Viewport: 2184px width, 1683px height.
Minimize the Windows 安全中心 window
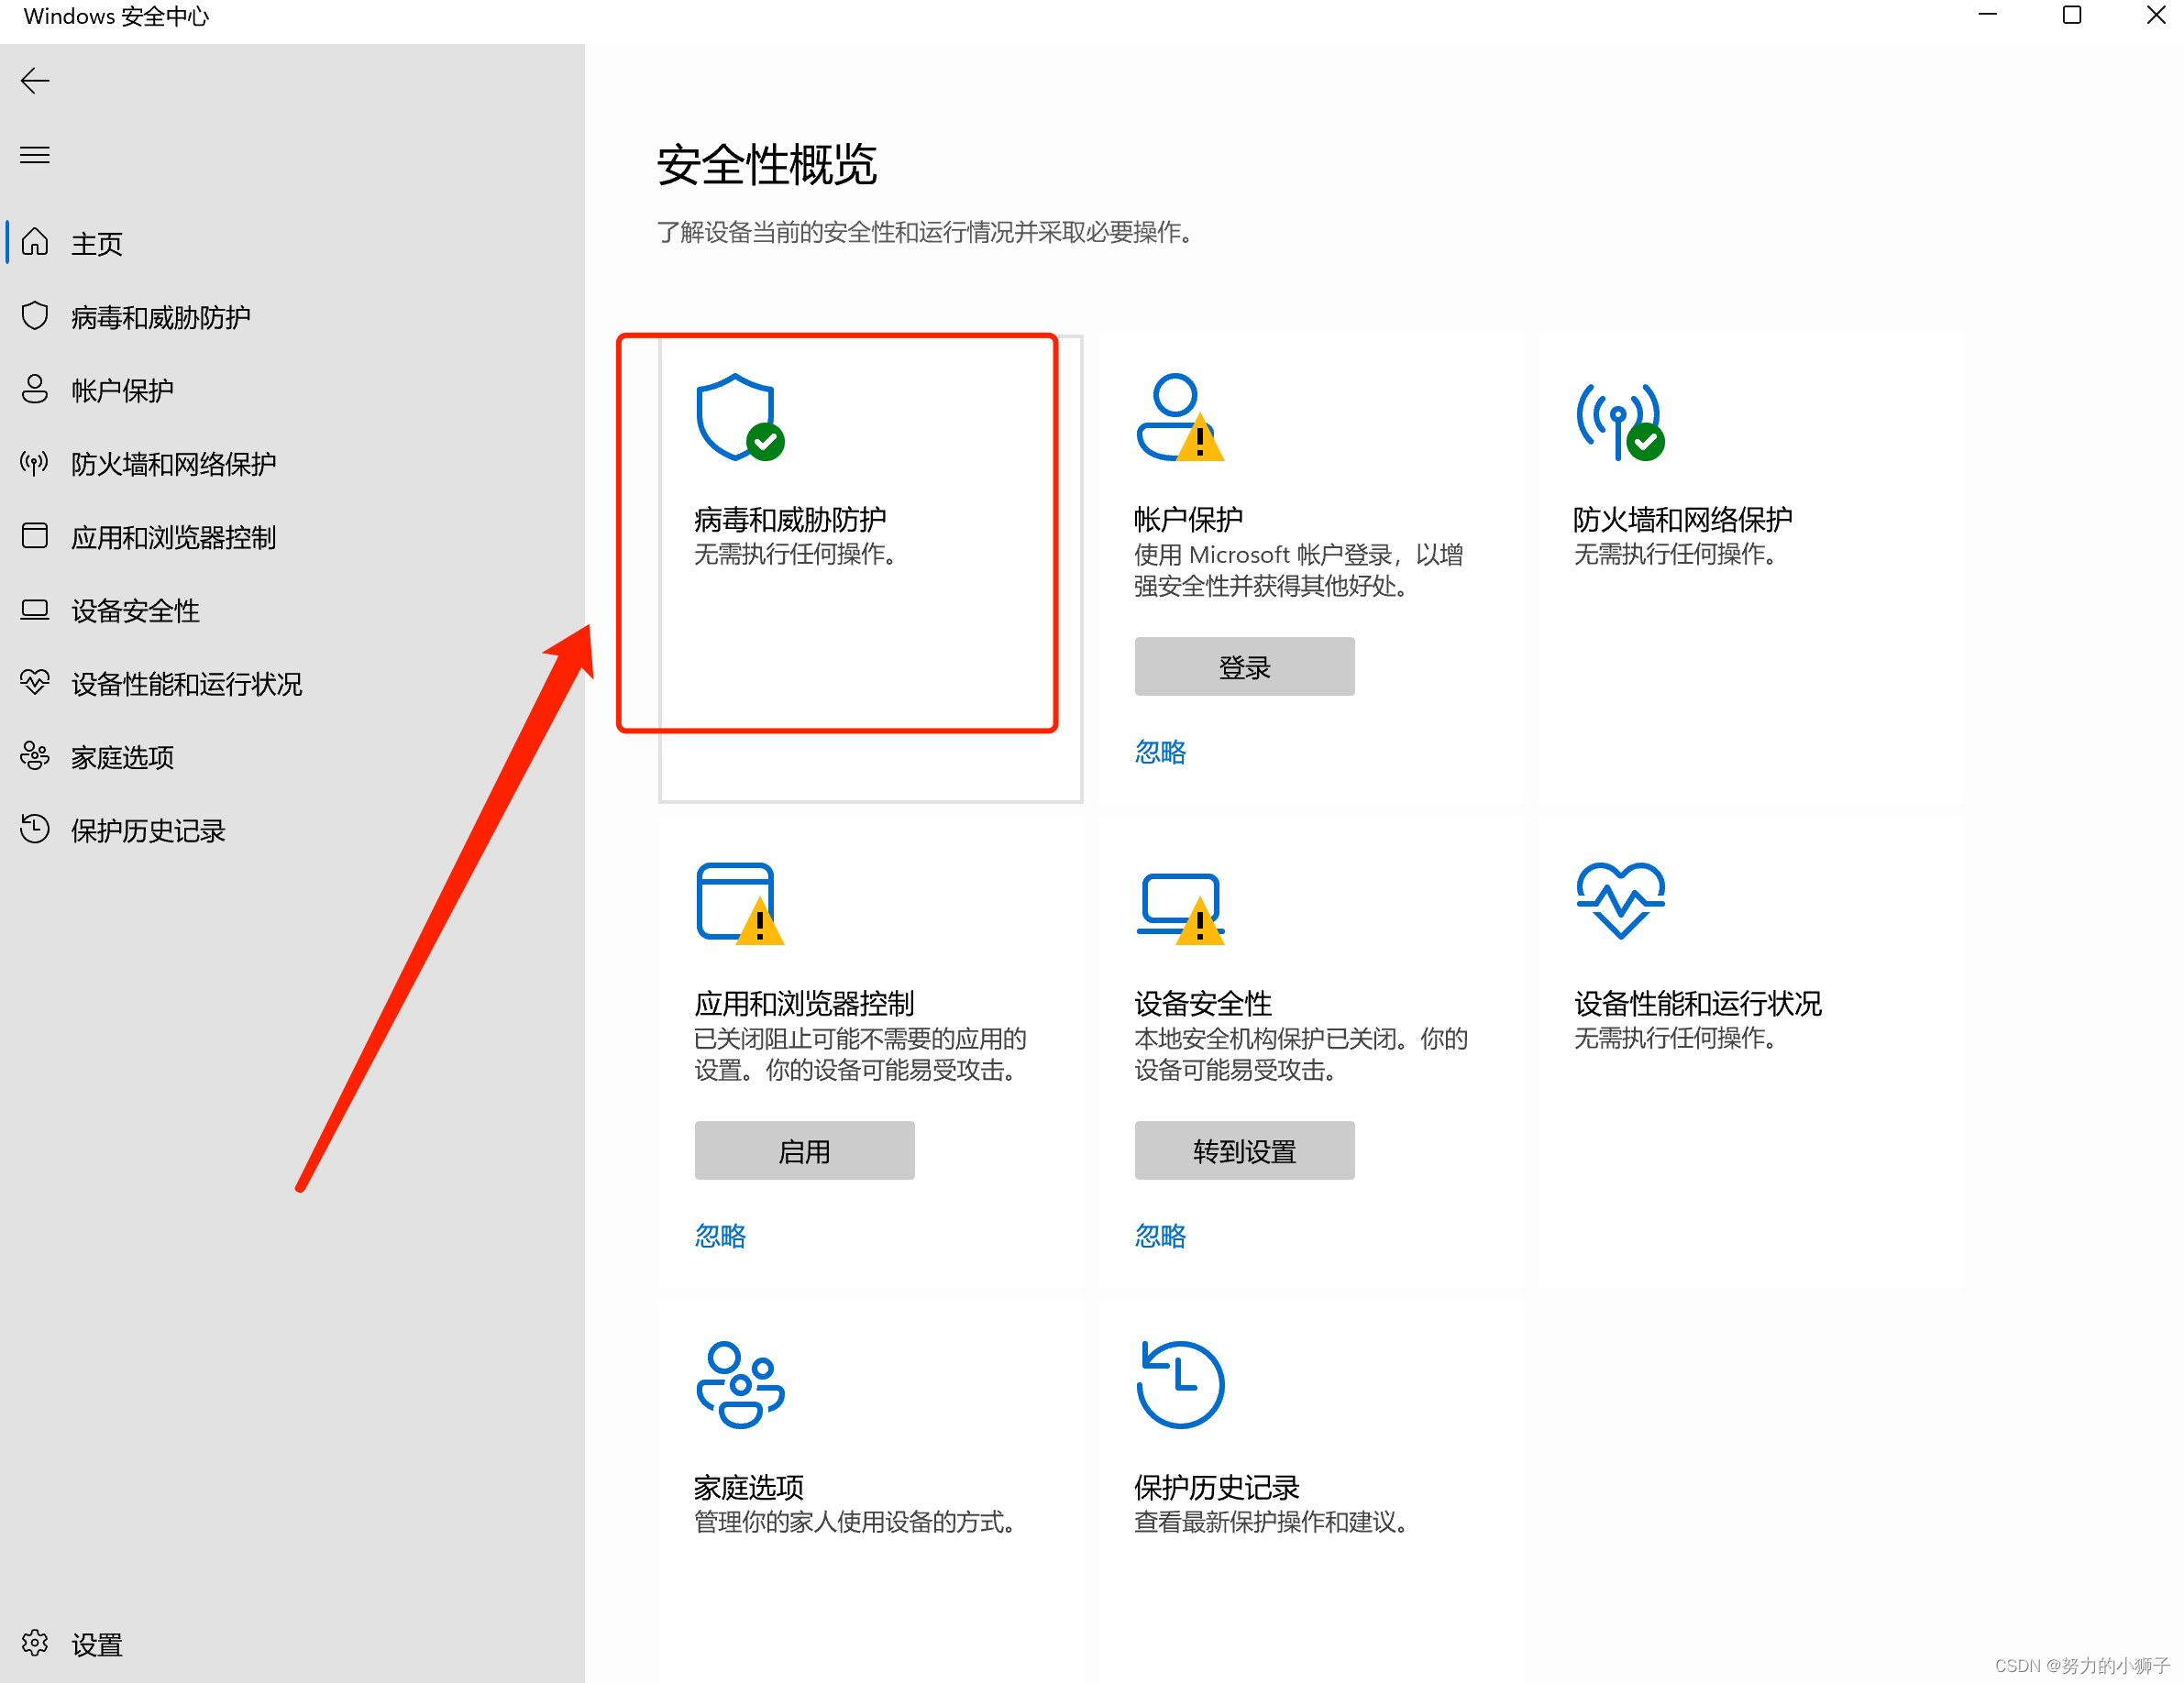tap(1987, 15)
